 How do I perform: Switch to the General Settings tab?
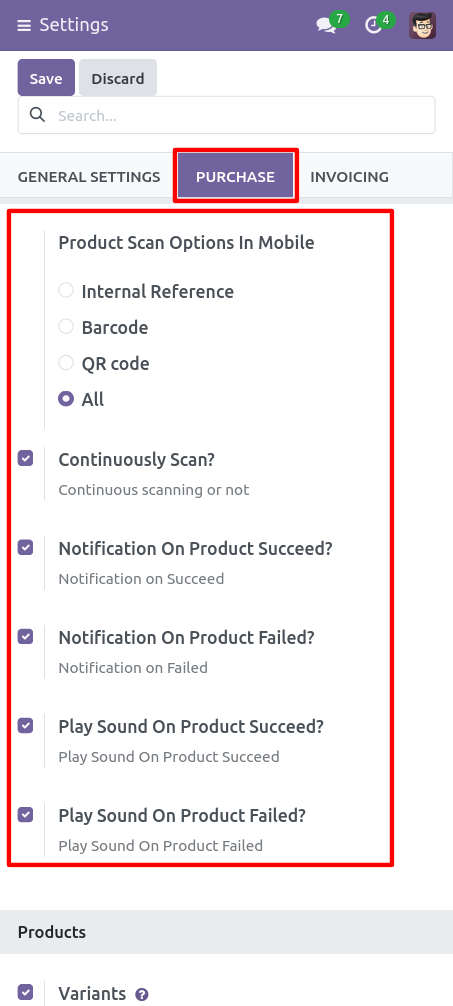(x=89, y=176)
